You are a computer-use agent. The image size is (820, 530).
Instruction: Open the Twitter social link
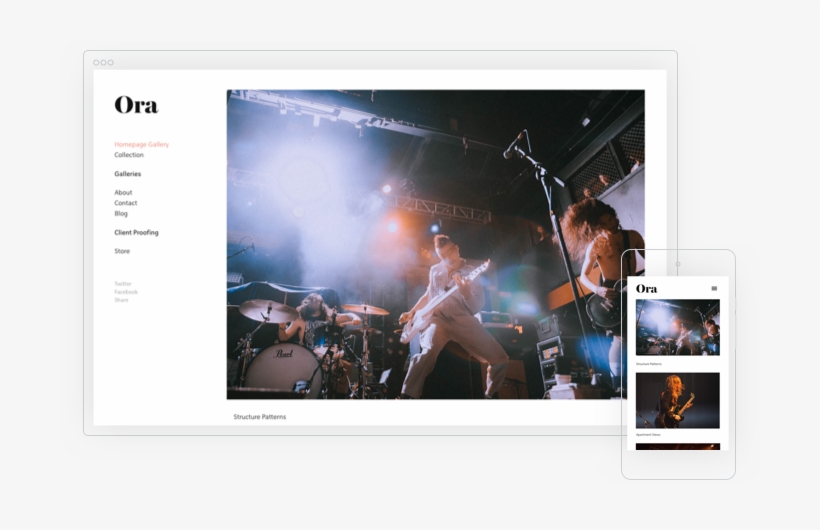click(123, 284)
